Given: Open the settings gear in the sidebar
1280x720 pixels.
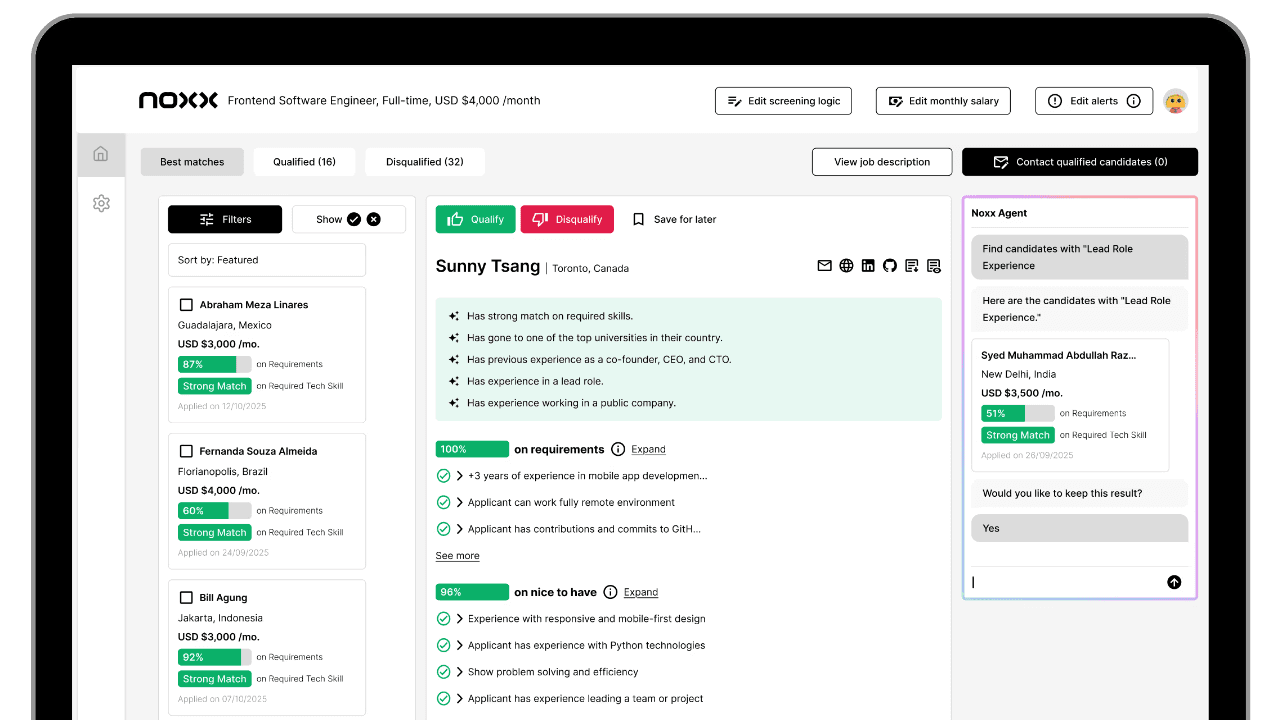Looking at the screenshot, I should point(101,203).
